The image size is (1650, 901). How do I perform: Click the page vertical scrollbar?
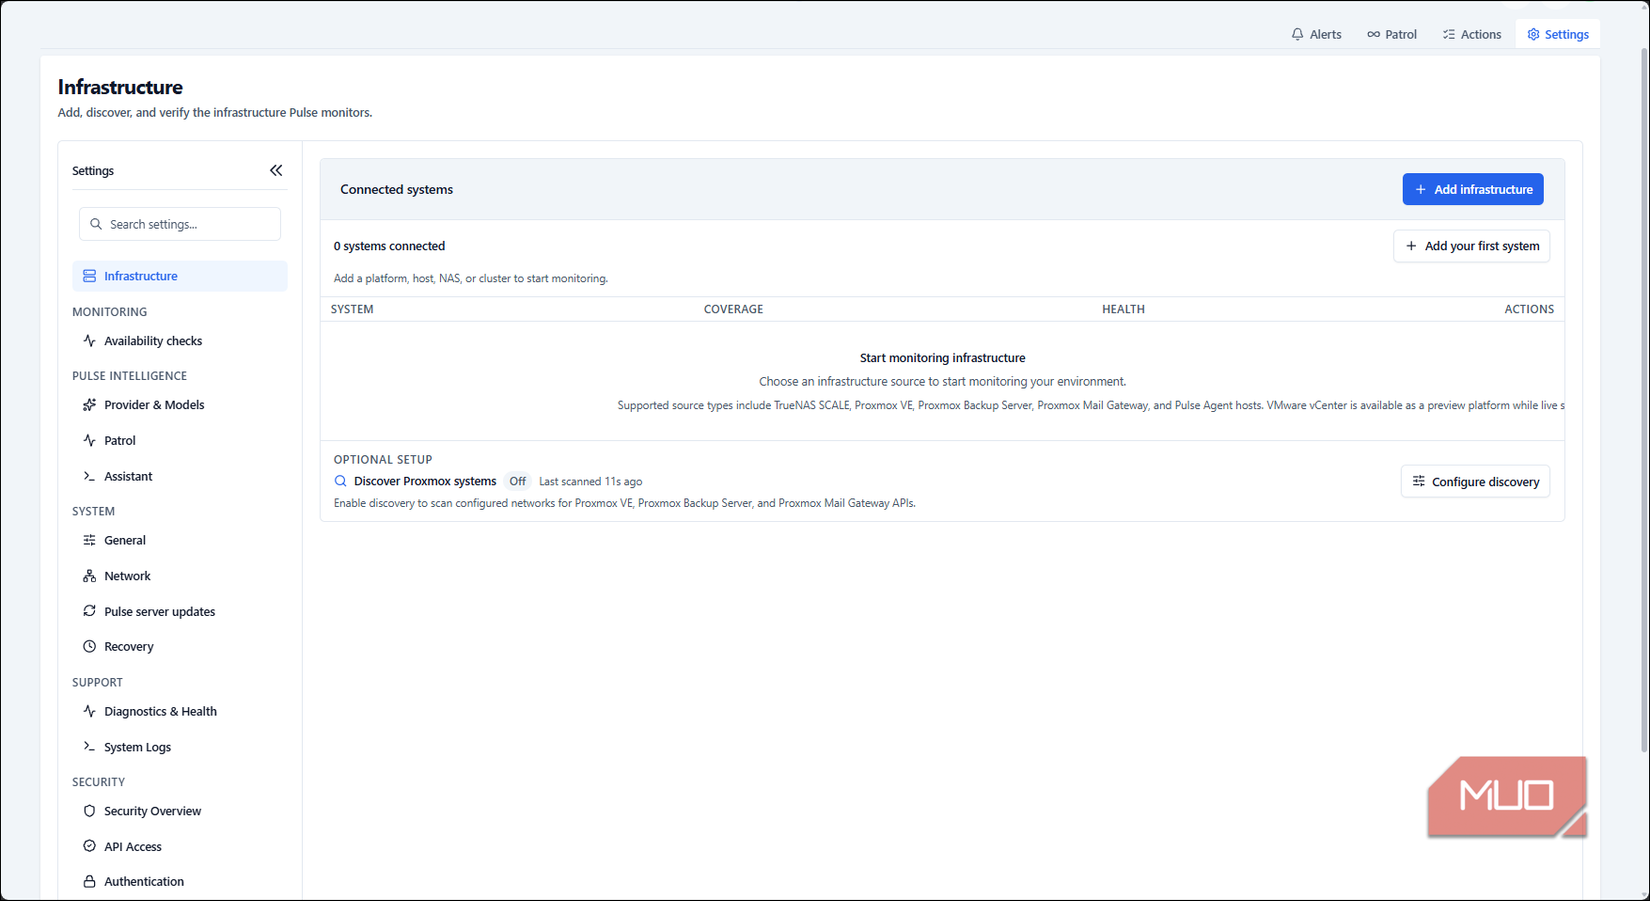point(1644,400)
